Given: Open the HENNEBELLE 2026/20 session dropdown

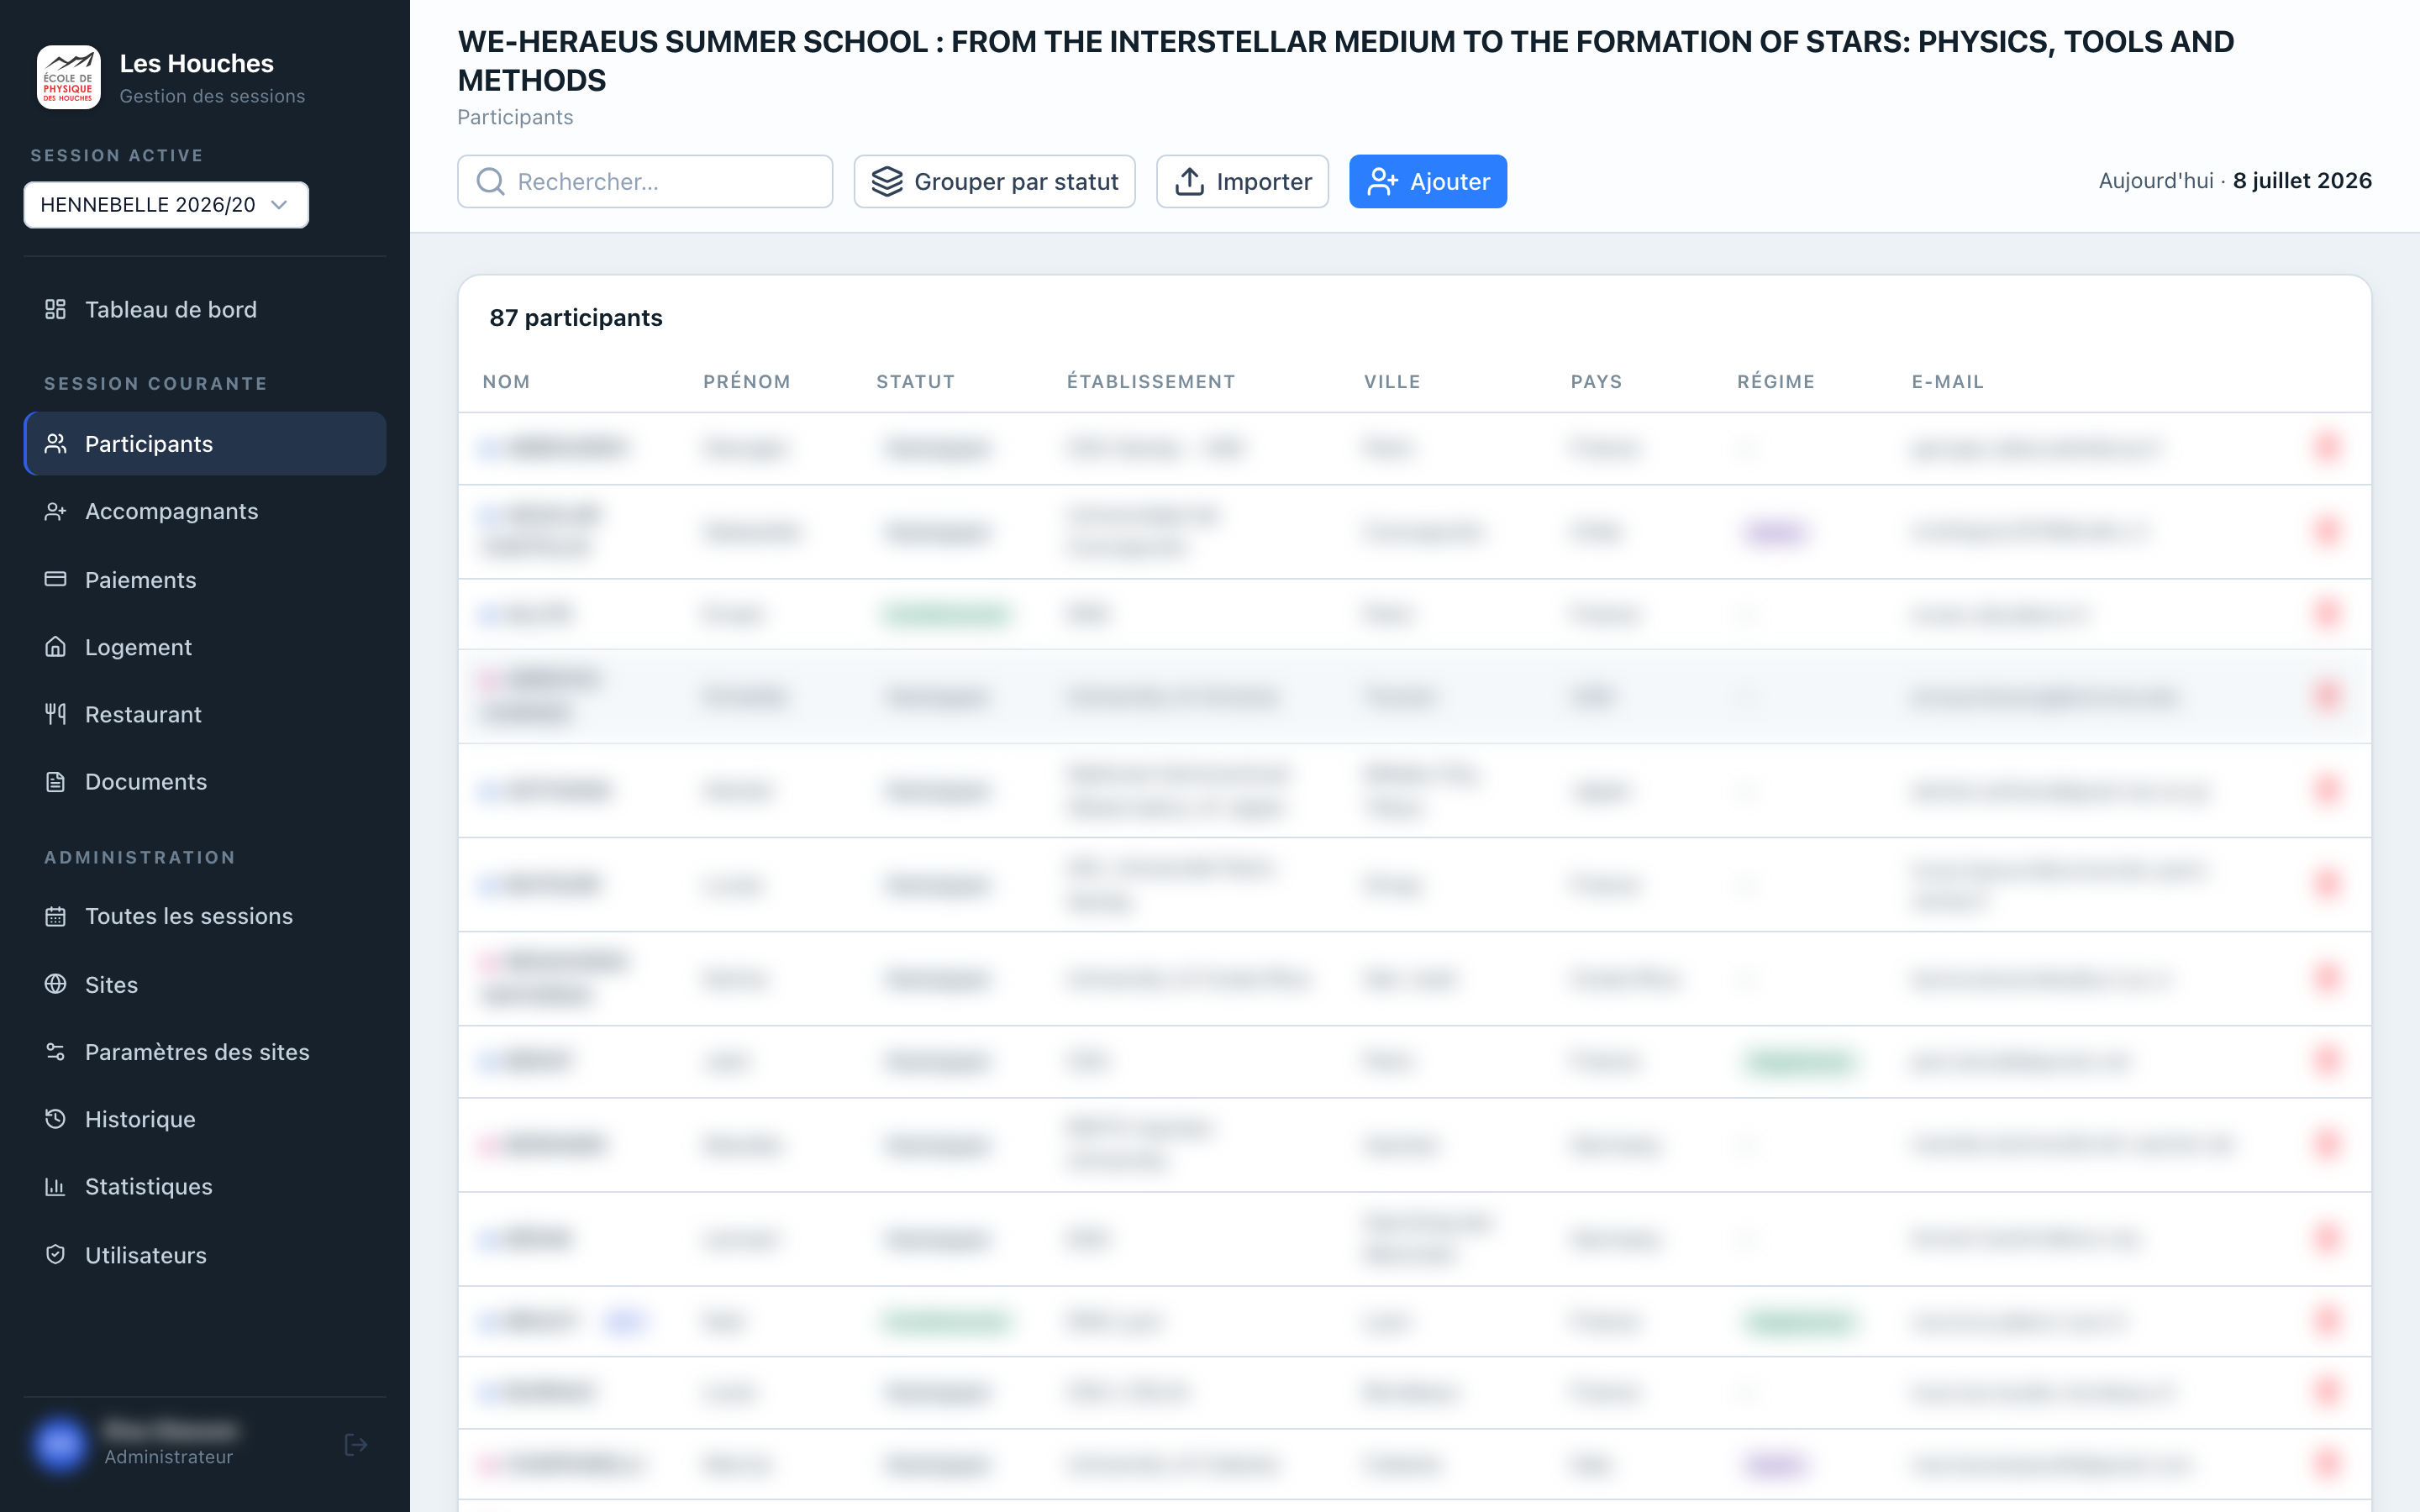Looking at the screenshot, I should (x=166, y=205).
